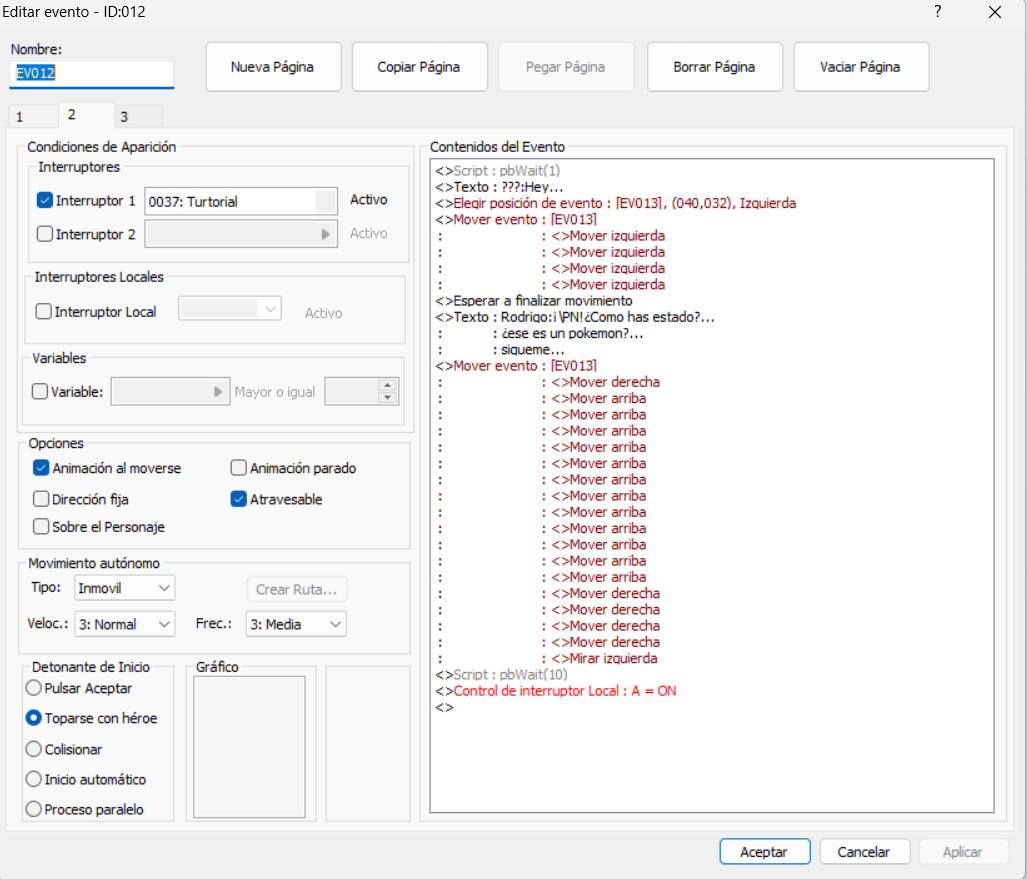Open switch picker for Interruptor 1 field

click(325, 201)
